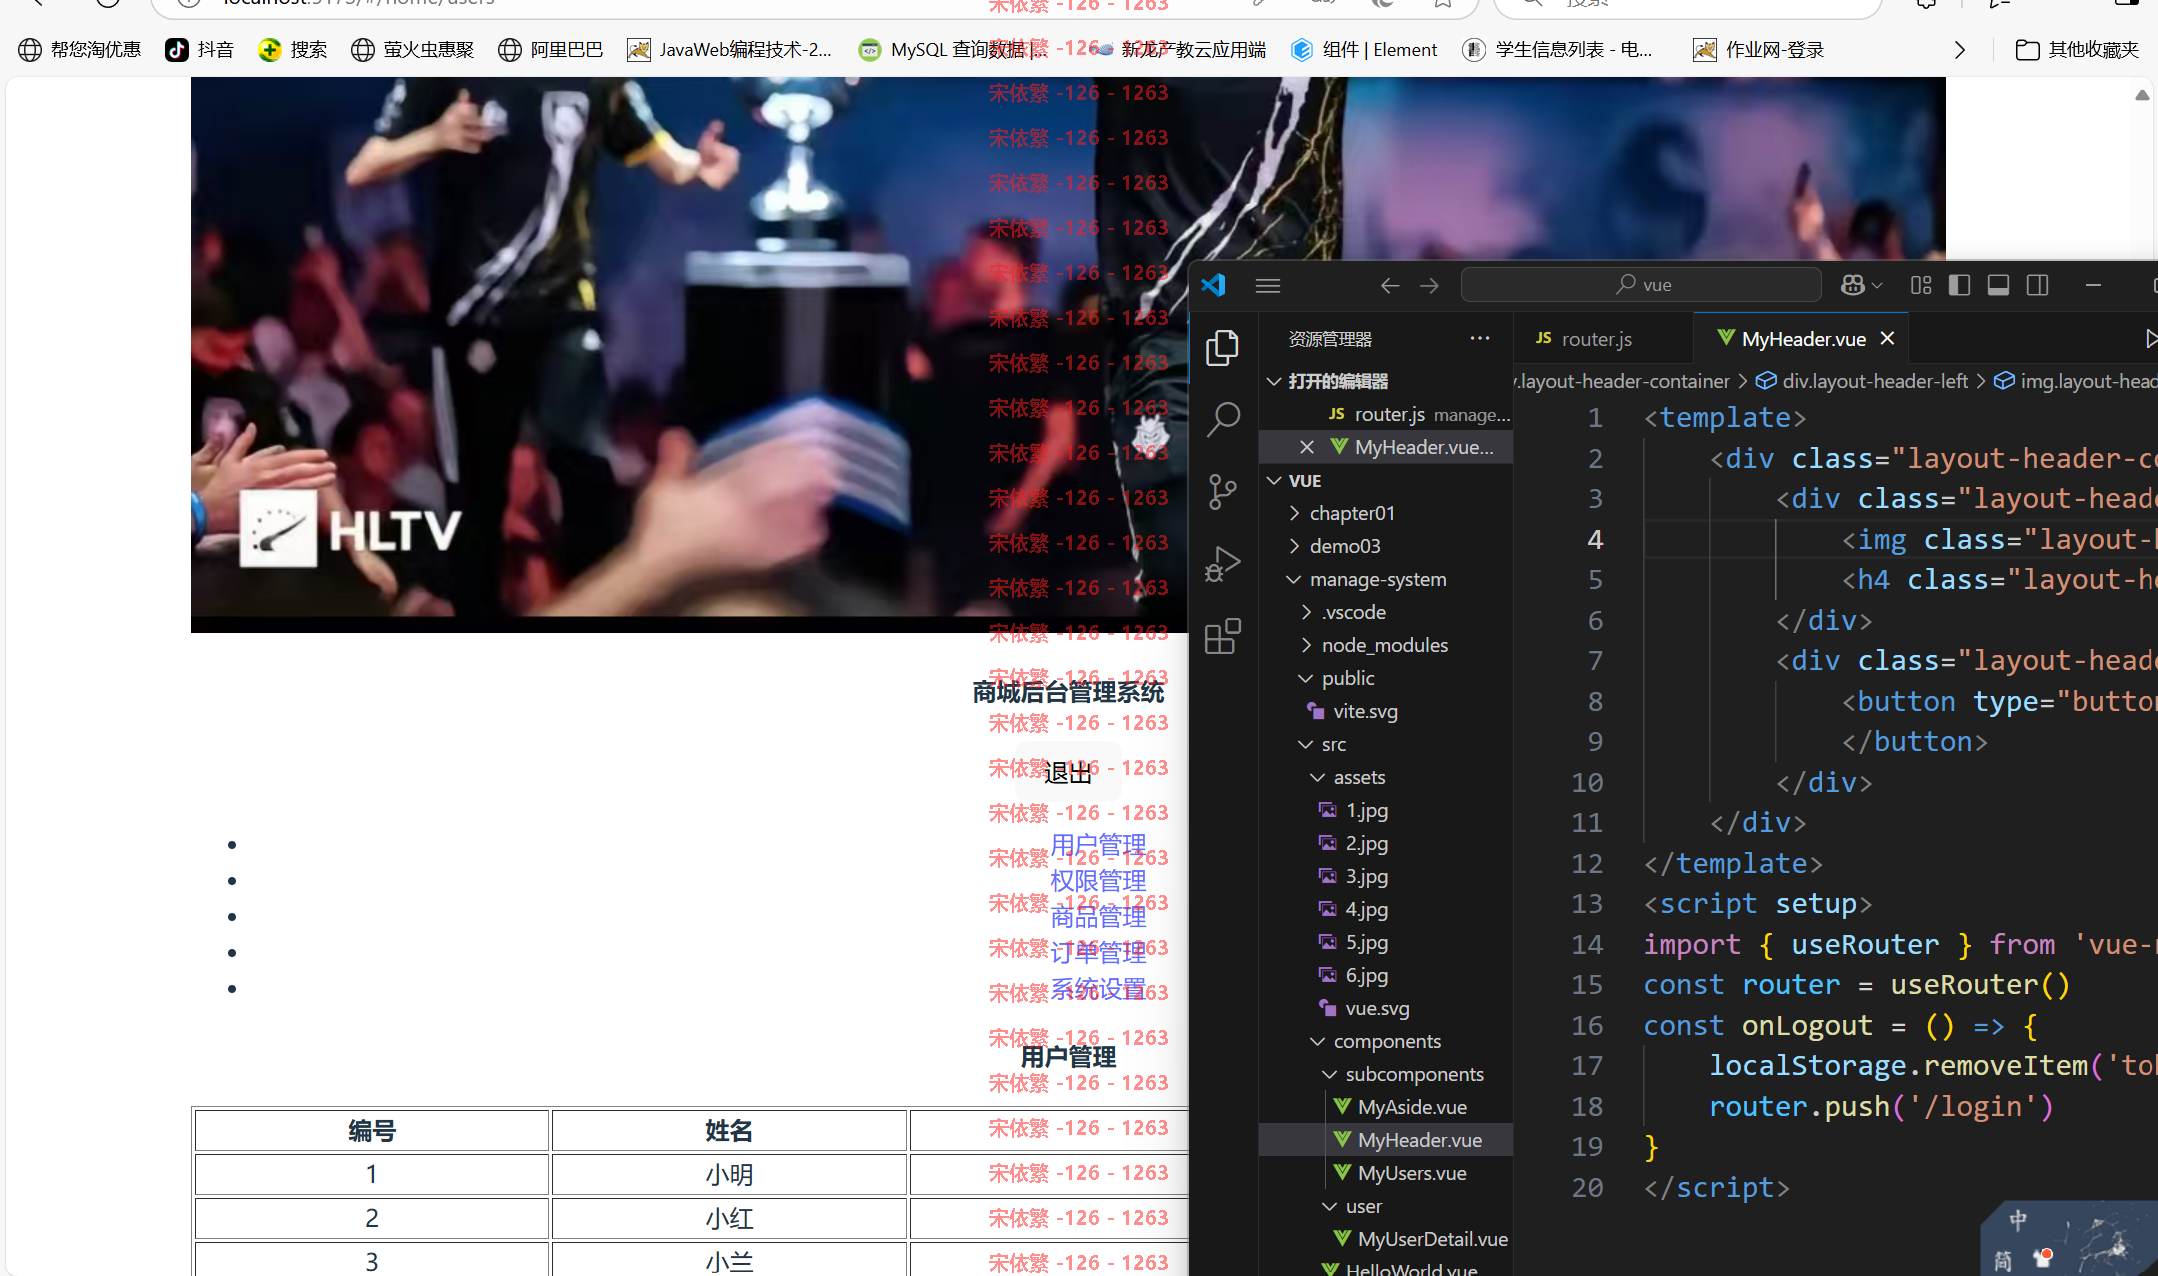Toggle the bottom panel in VS Code
This screenshot has height=1276, width=2158.
click(x=1999, y=285)
